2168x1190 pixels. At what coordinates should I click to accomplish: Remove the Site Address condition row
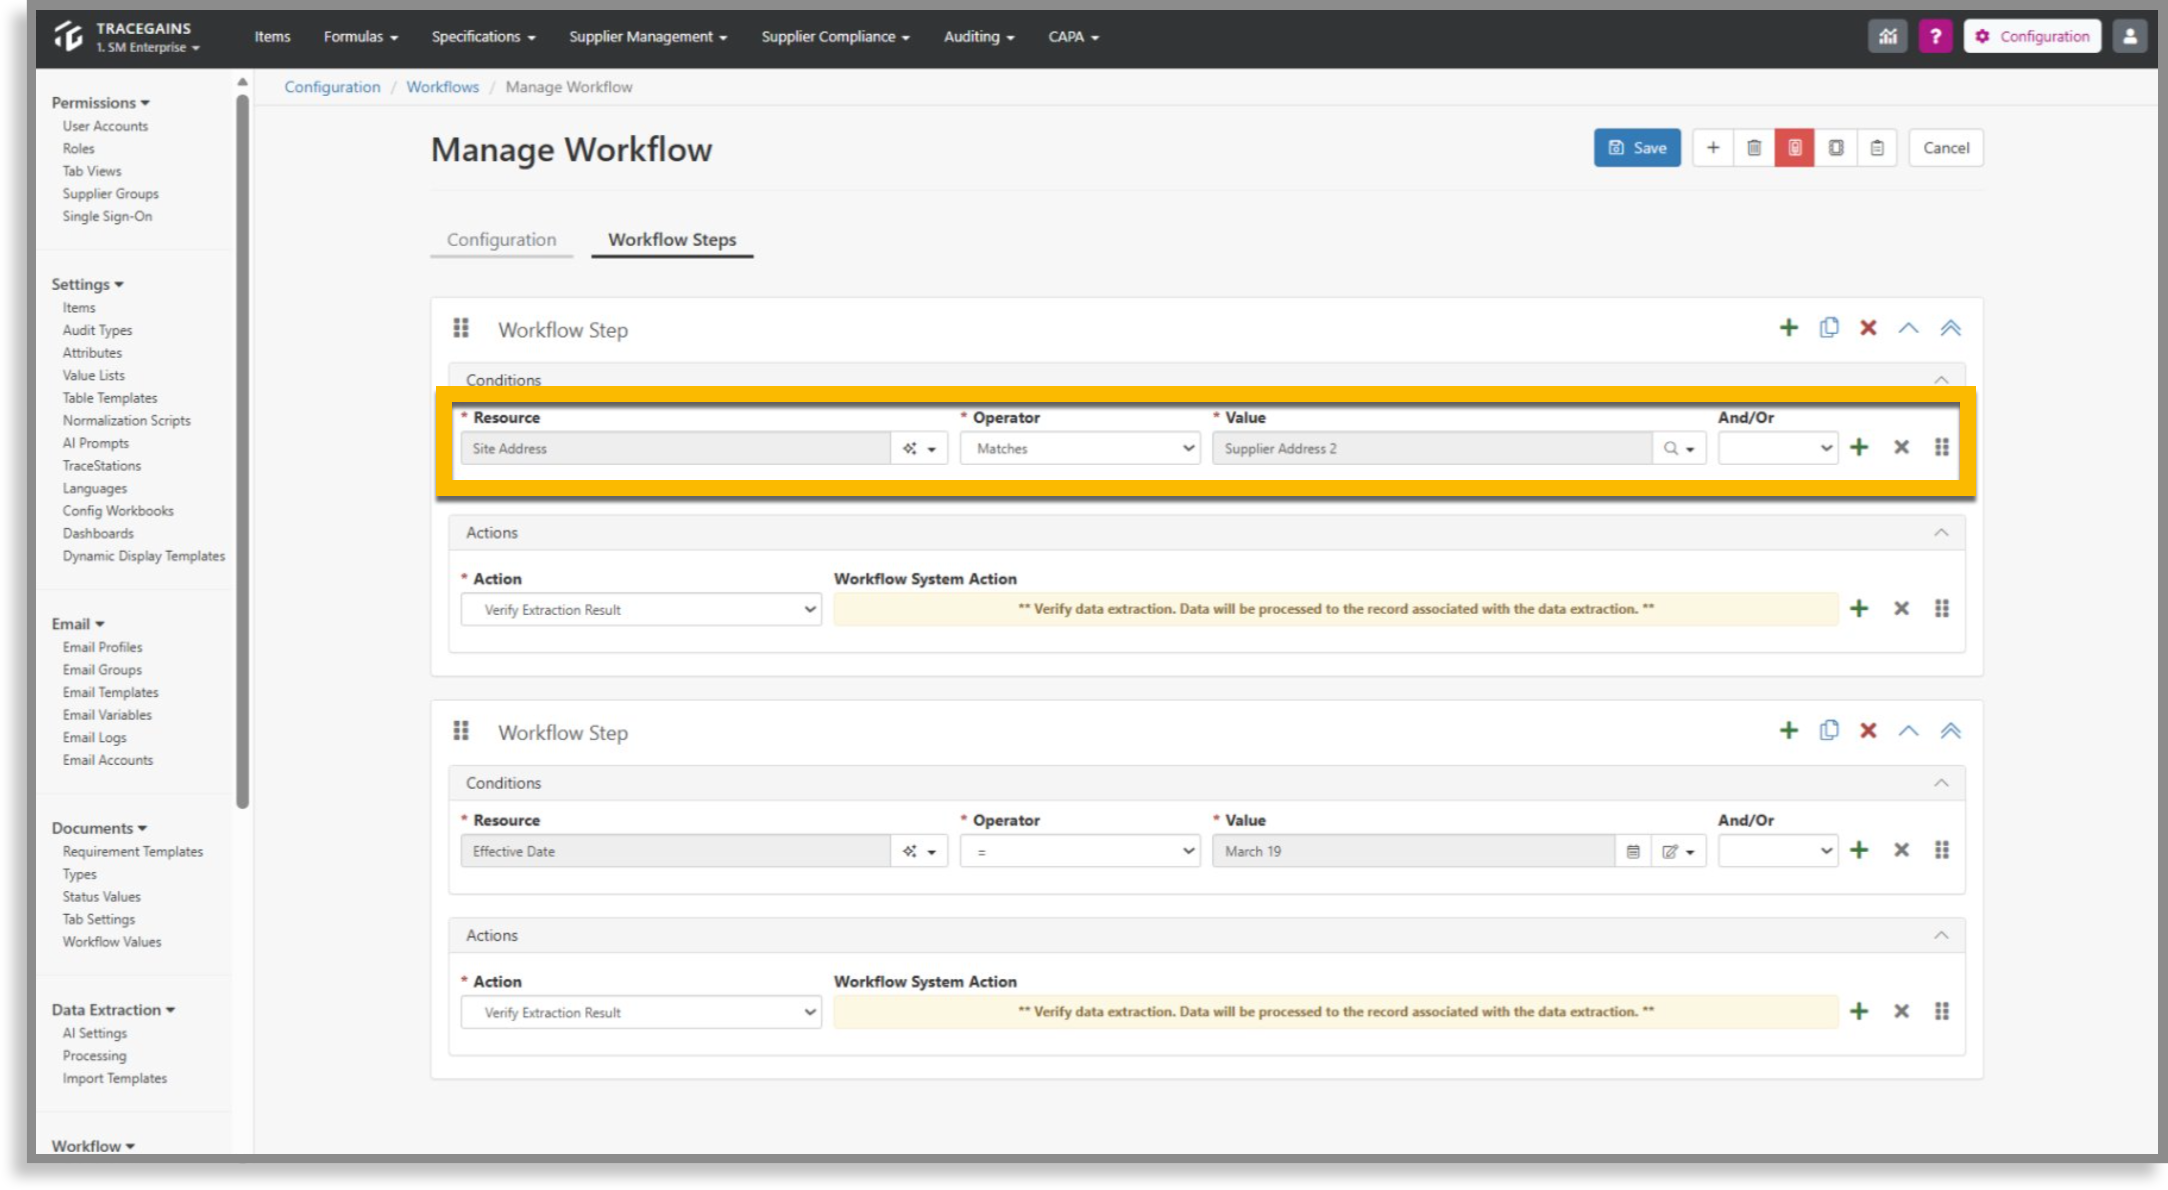point(1902,447)
